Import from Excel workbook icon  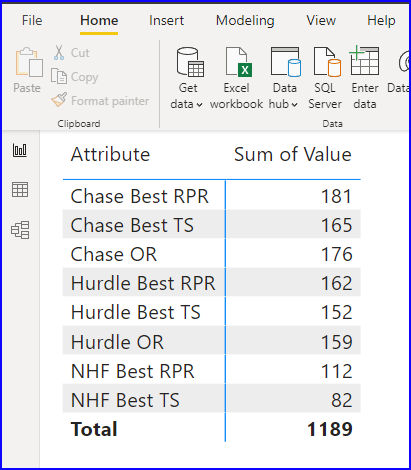(238, 62)
